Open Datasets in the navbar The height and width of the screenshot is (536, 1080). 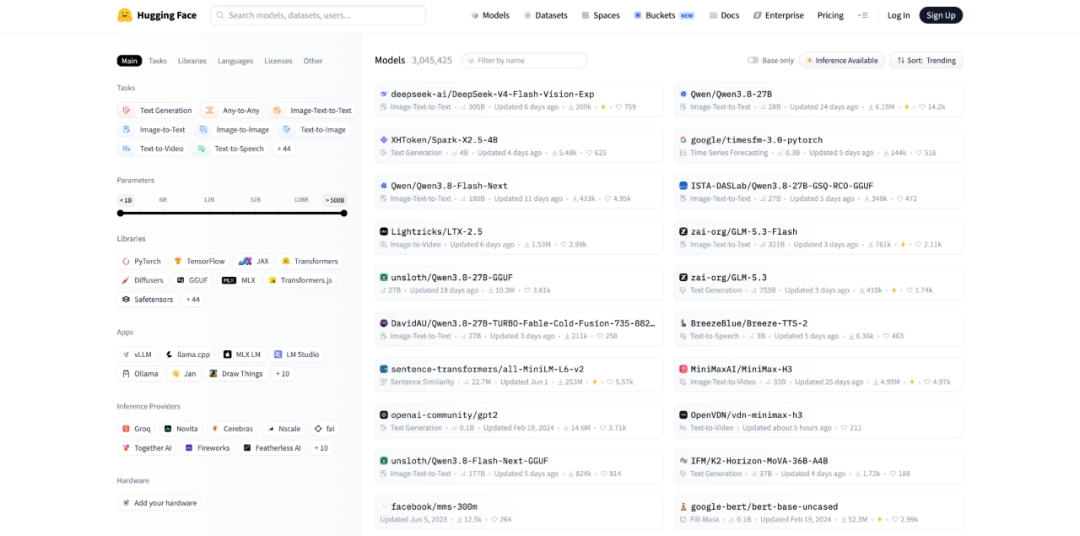(x=546, y=15)
